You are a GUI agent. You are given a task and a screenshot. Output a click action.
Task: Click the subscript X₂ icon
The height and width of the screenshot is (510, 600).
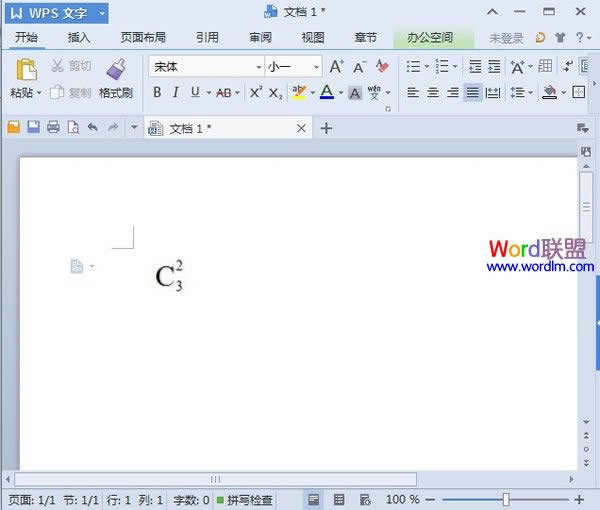tap(276, 92)
